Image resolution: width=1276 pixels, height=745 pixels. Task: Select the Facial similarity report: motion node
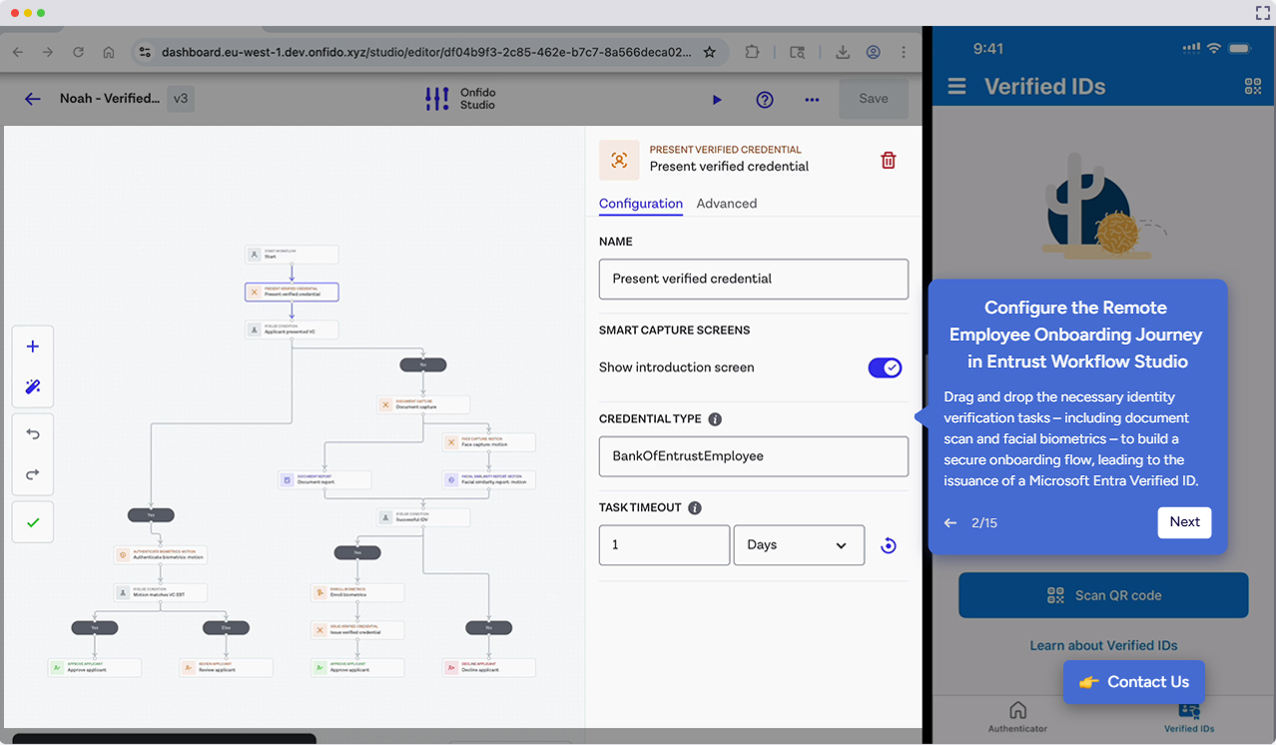(x=489, y=480)
